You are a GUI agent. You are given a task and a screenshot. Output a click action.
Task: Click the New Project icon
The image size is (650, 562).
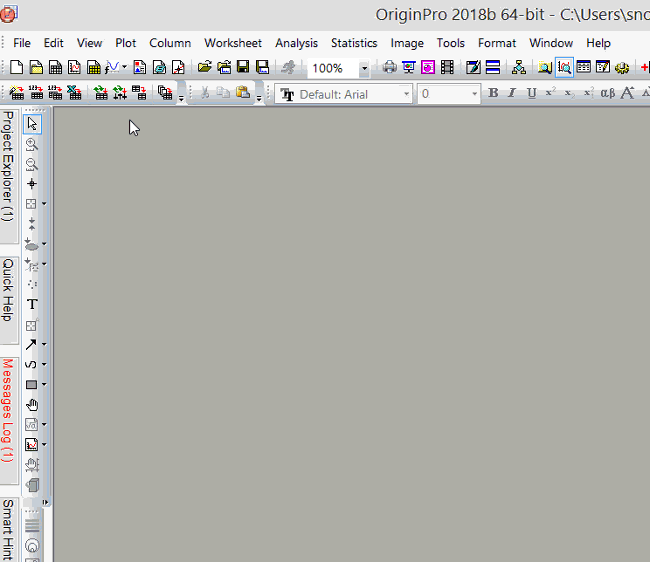16,68
